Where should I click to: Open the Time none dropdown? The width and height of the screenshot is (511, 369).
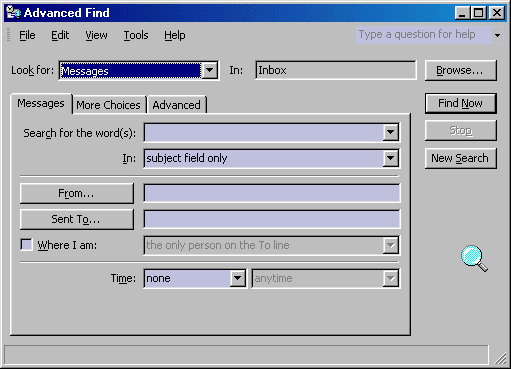pos(238,278)
